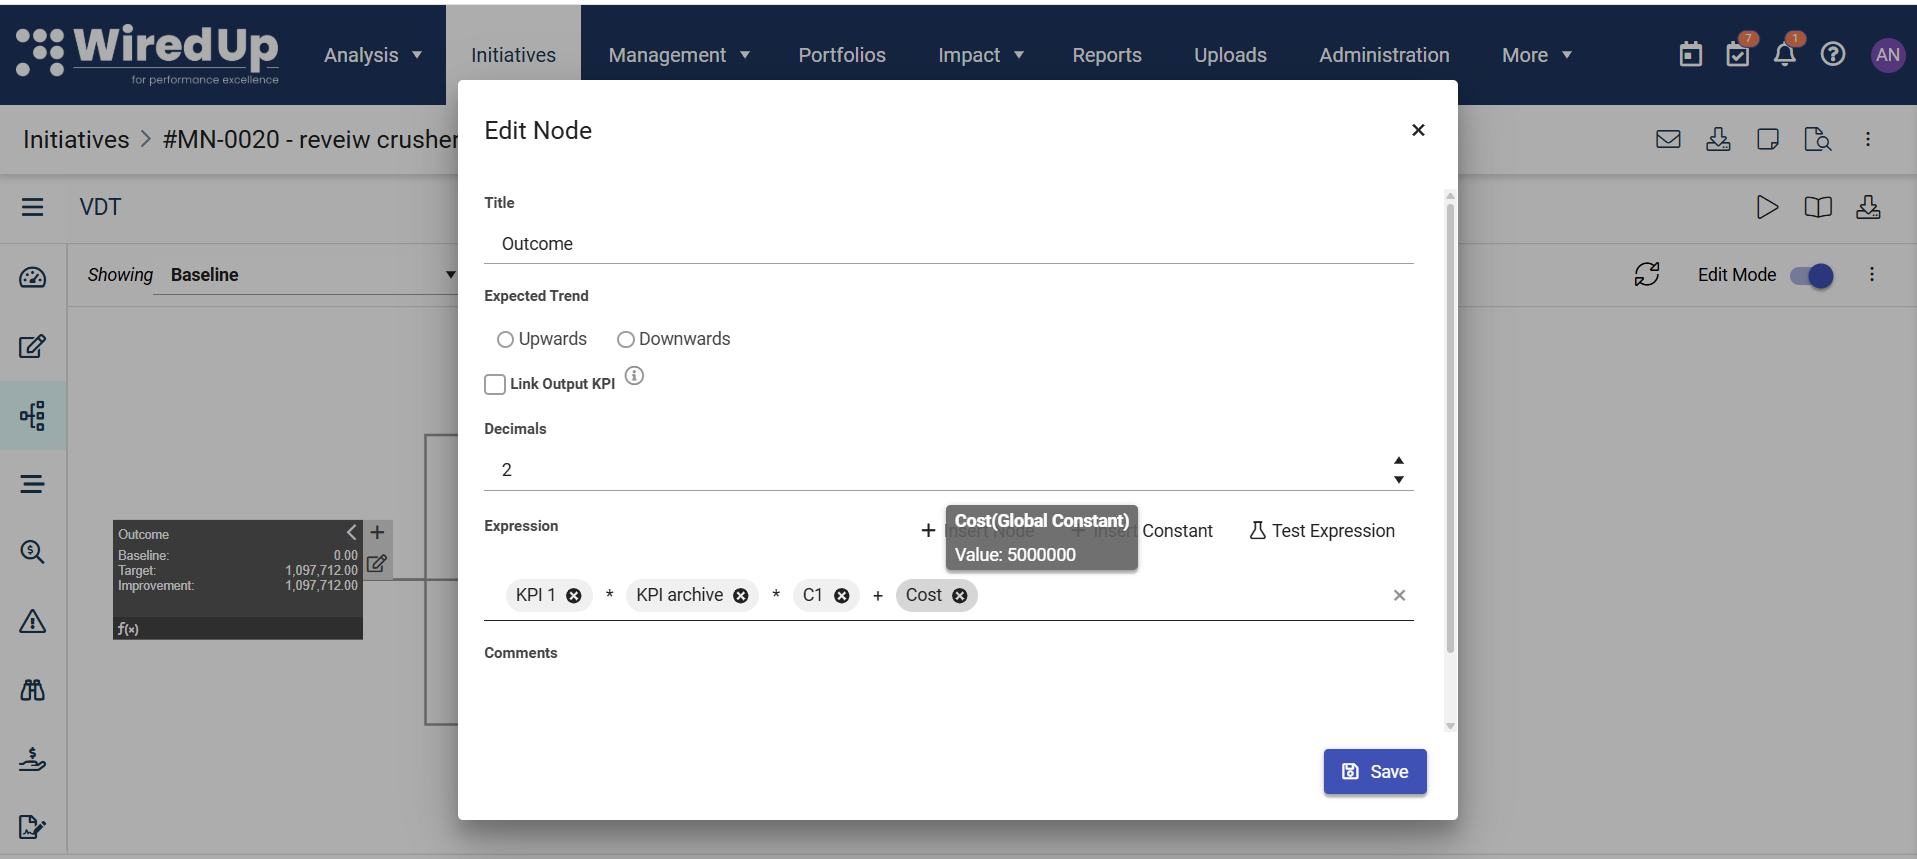Image resolution: width=1917 pixels, height=859 pixels.
Task: Open the list lines sidebar icon
Action: (x=32, y=484)
